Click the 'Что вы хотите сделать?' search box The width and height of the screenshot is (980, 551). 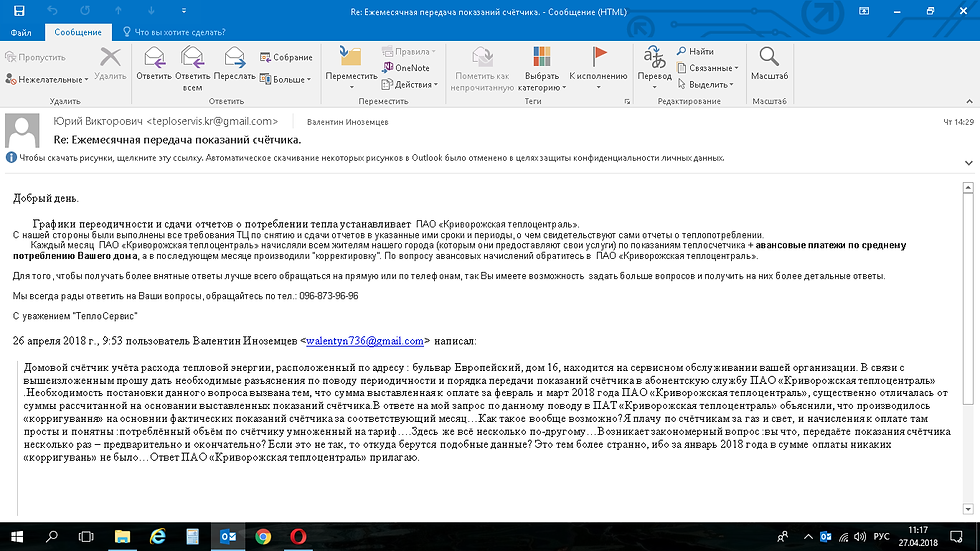click(x=174, y=32)
